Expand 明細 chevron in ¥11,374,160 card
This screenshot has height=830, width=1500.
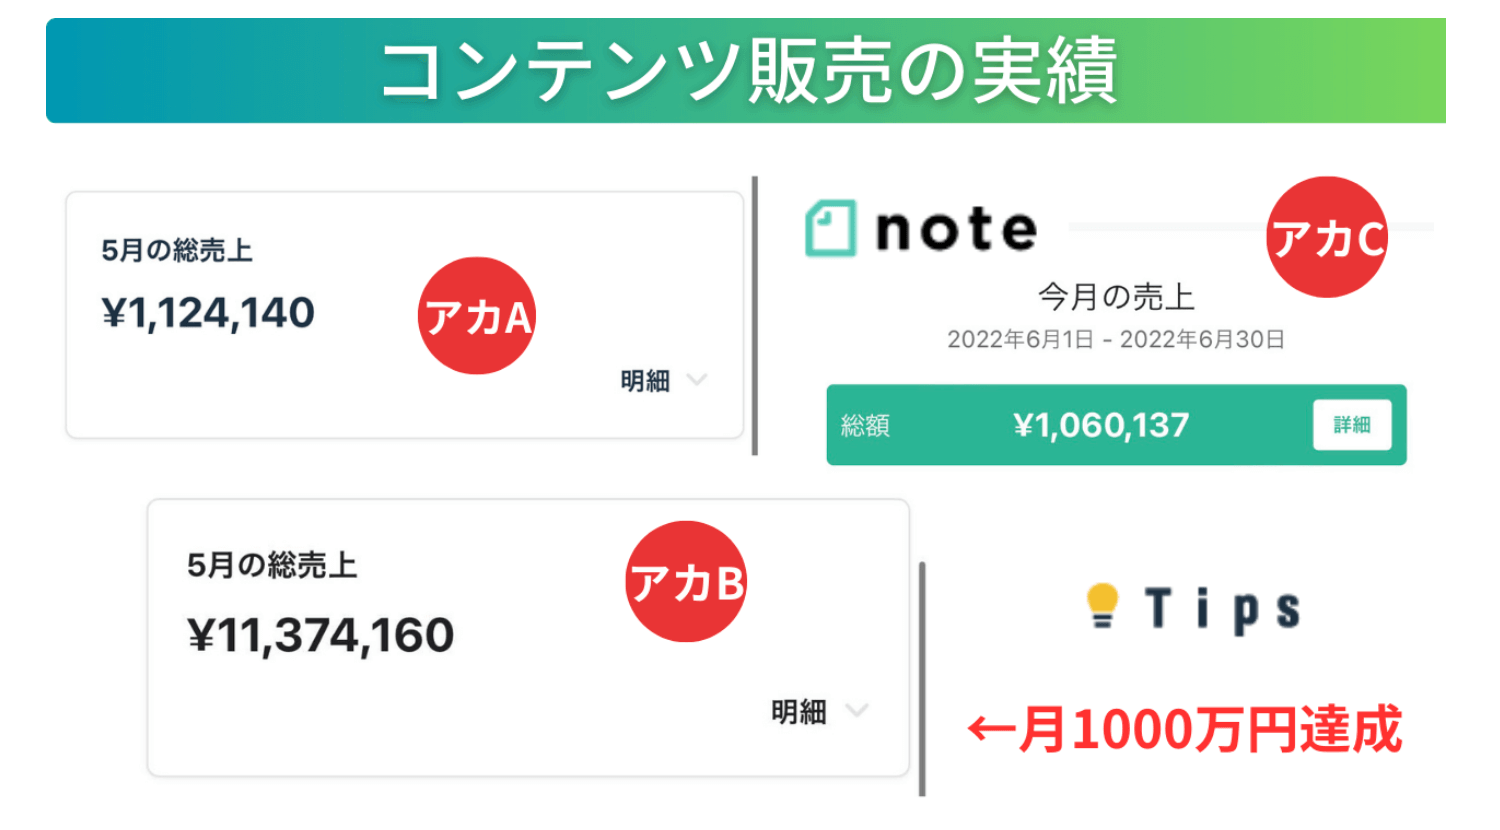(x=856, y=711)
